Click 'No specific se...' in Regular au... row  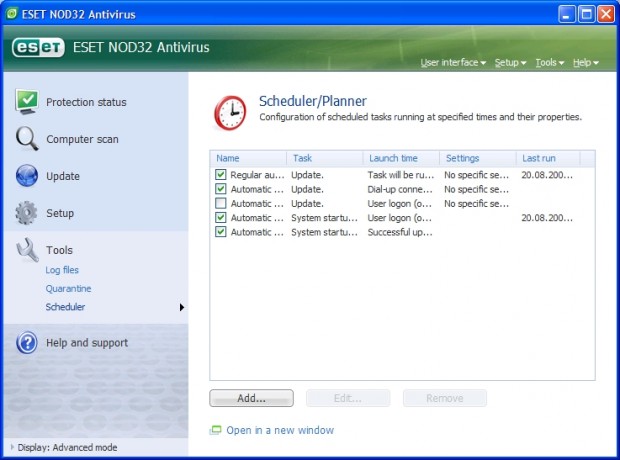click(x=476, y=175)
